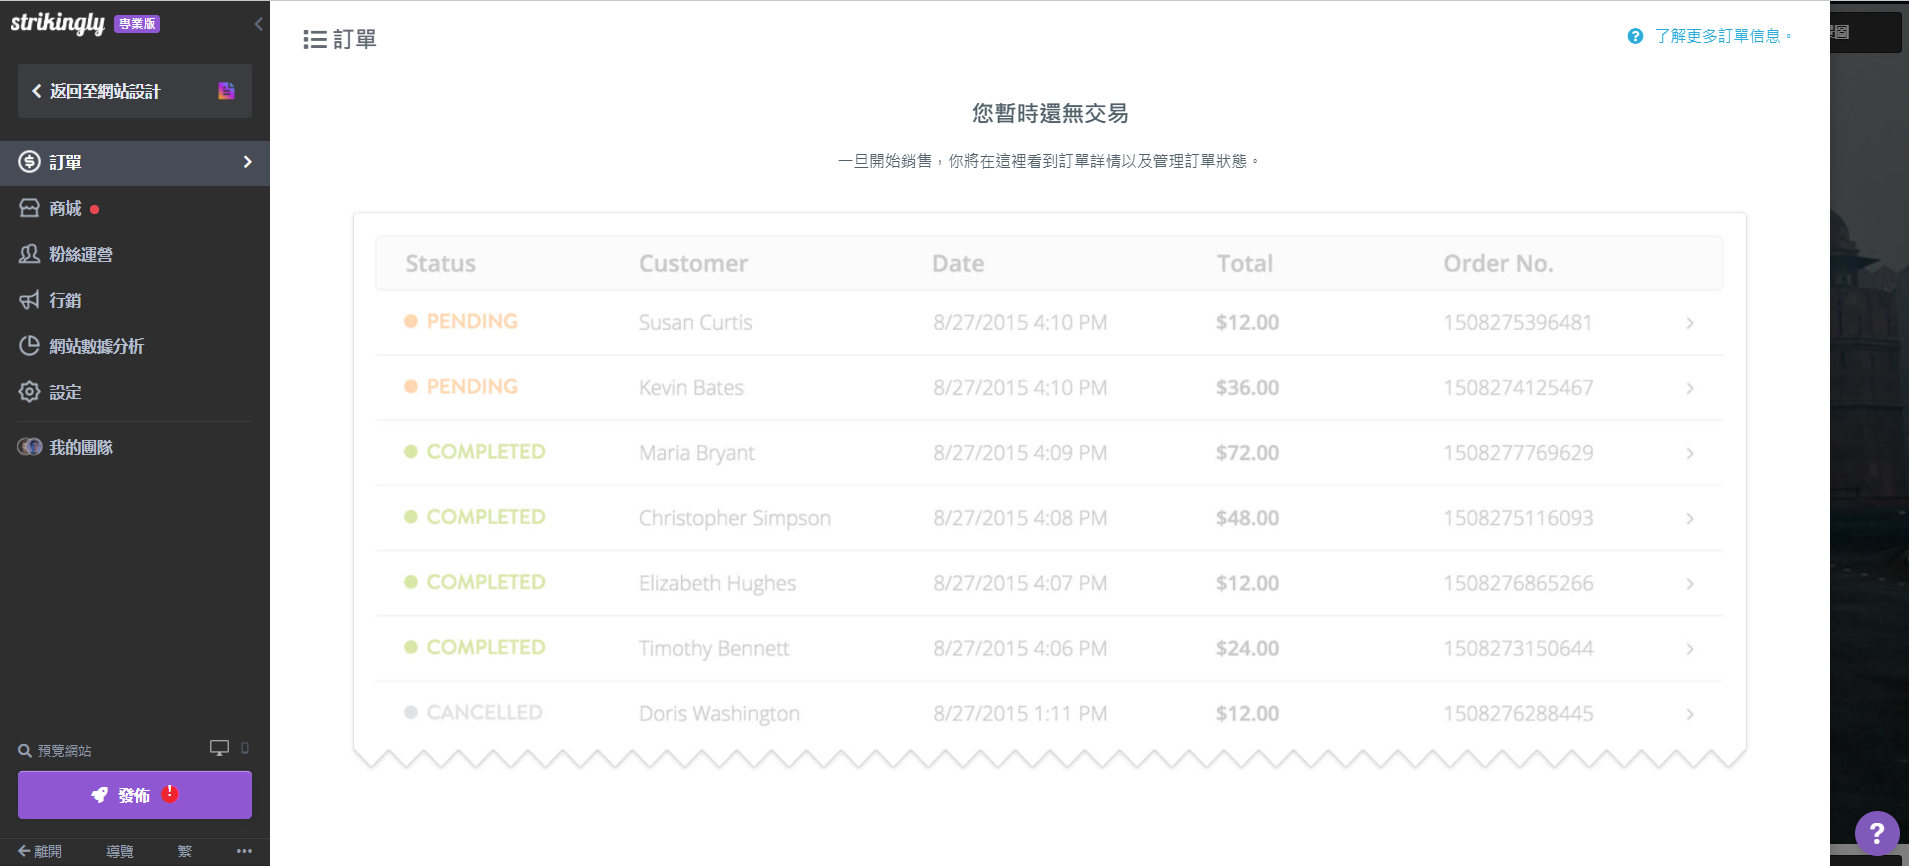Click the 專業版 badge

(137, 24)
